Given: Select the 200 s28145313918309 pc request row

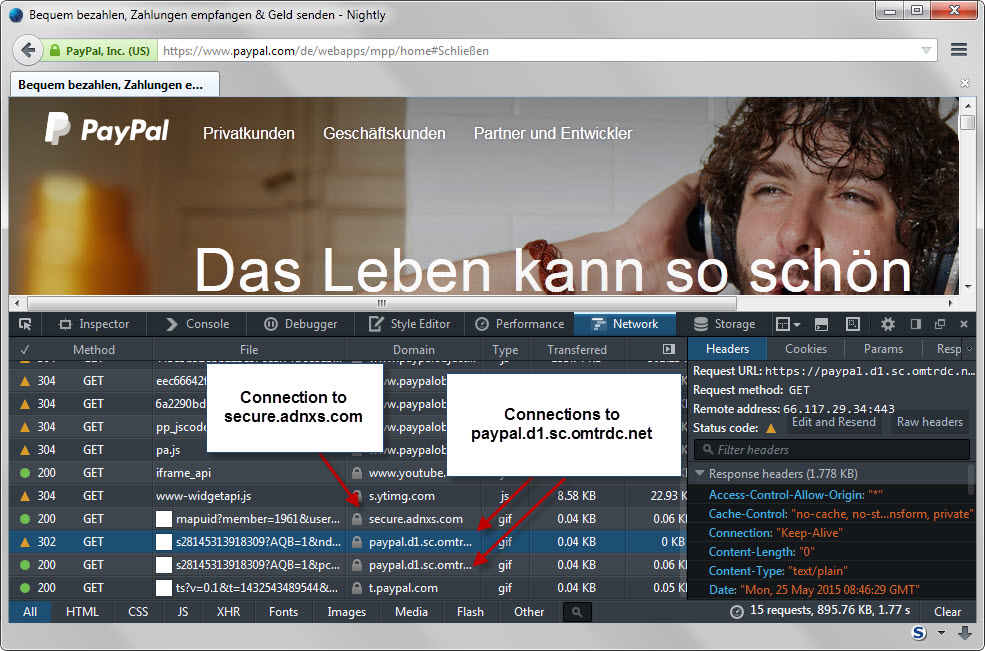Looking at the screenshot, I should 348,565.
